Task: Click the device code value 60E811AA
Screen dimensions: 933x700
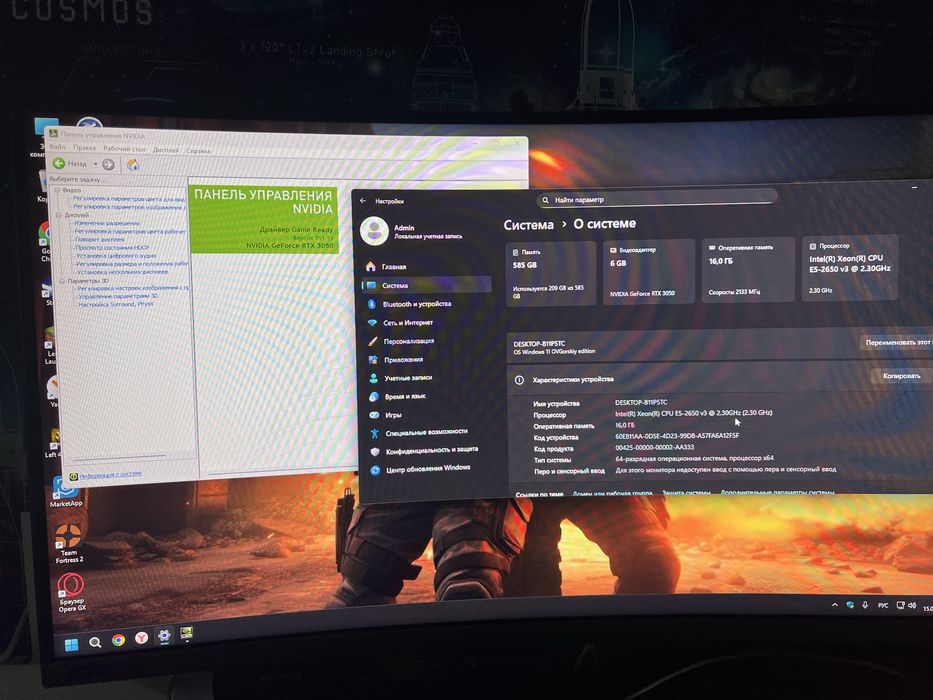Action: (677, 436)
